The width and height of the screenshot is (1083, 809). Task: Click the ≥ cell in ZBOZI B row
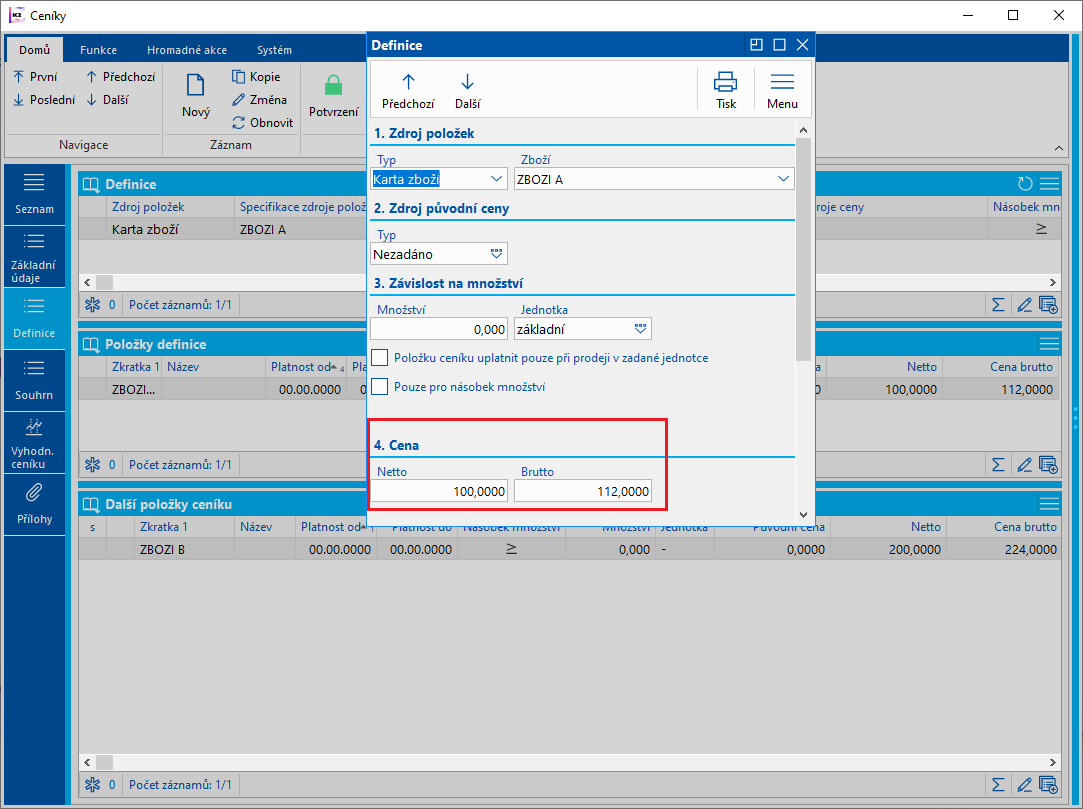tap(511, 549)
